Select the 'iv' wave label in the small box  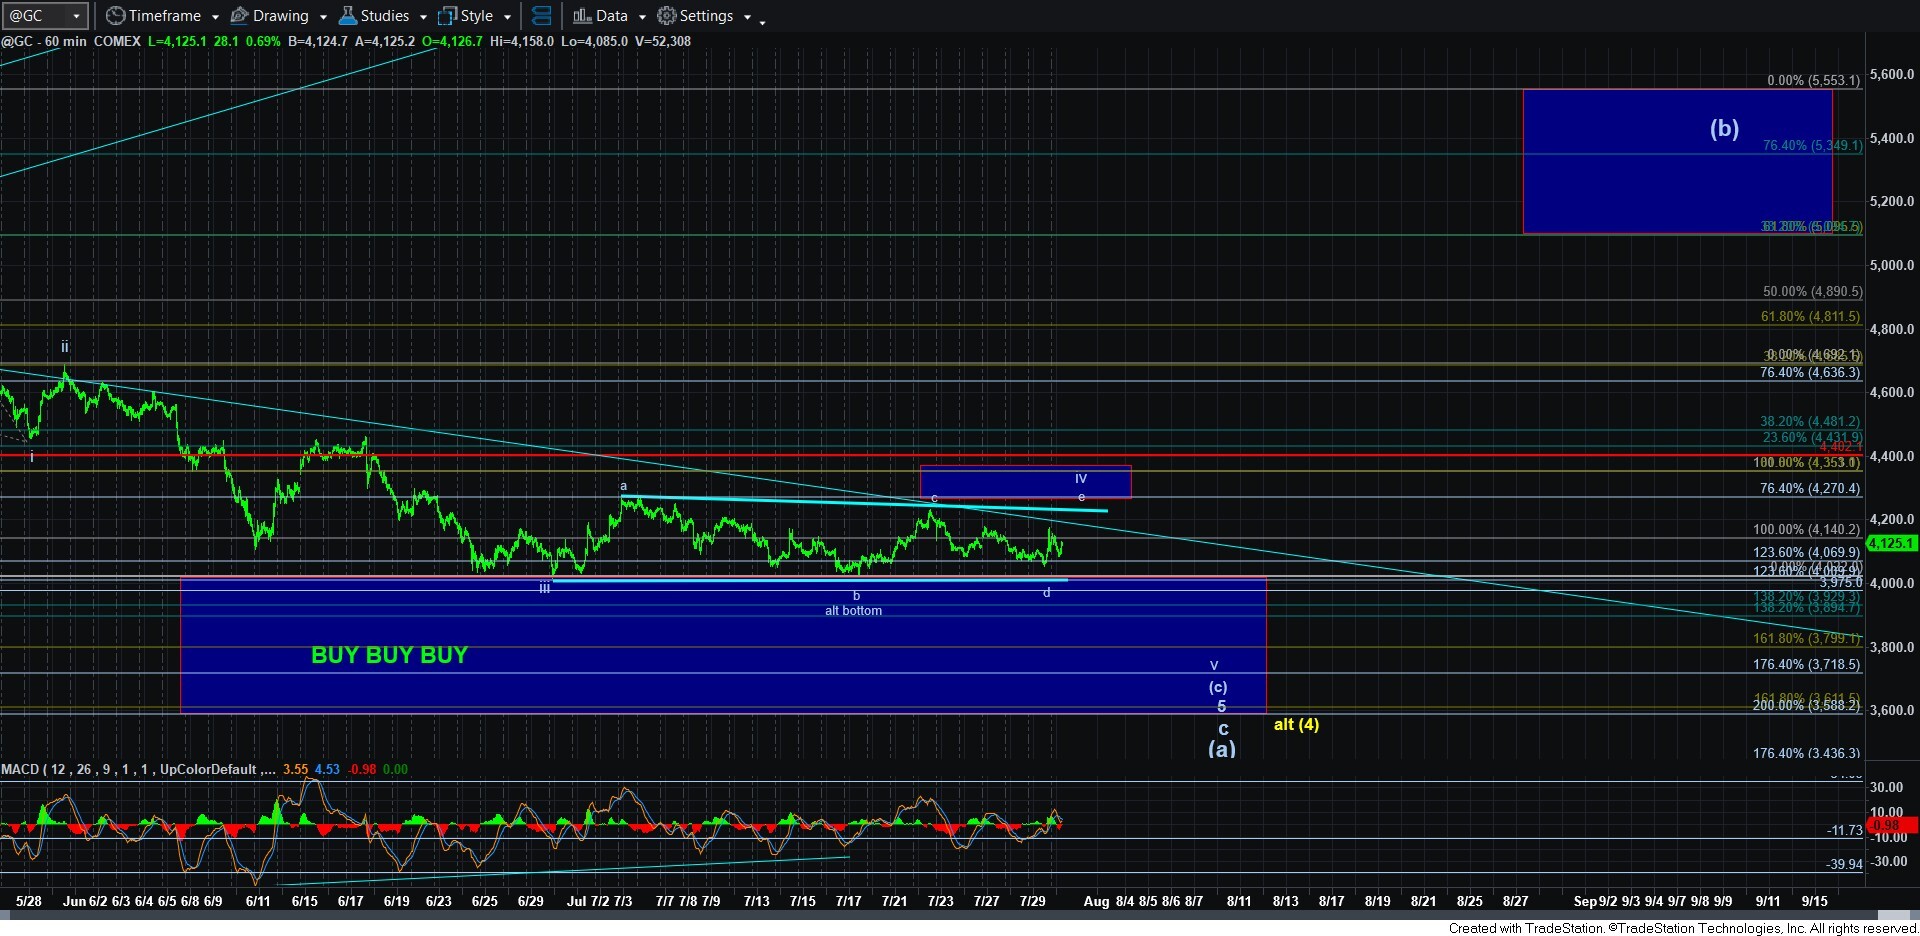[1081, 478]
